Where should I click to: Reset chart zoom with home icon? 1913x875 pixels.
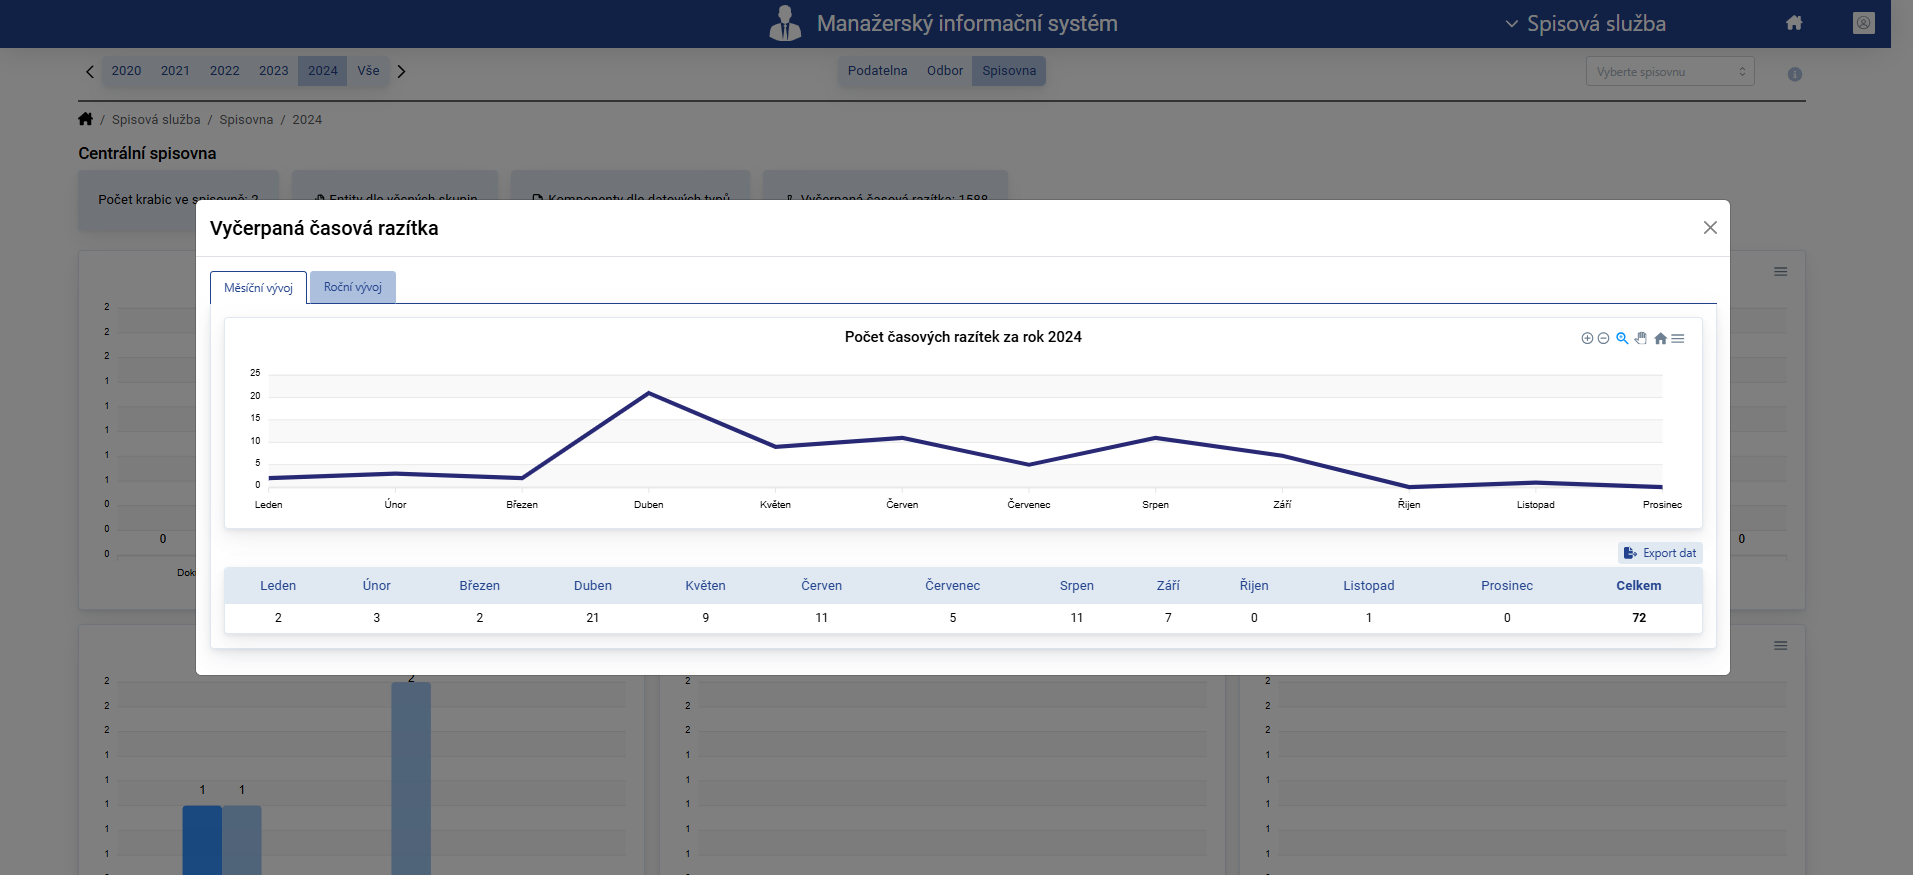click(x=1660, y=339)
